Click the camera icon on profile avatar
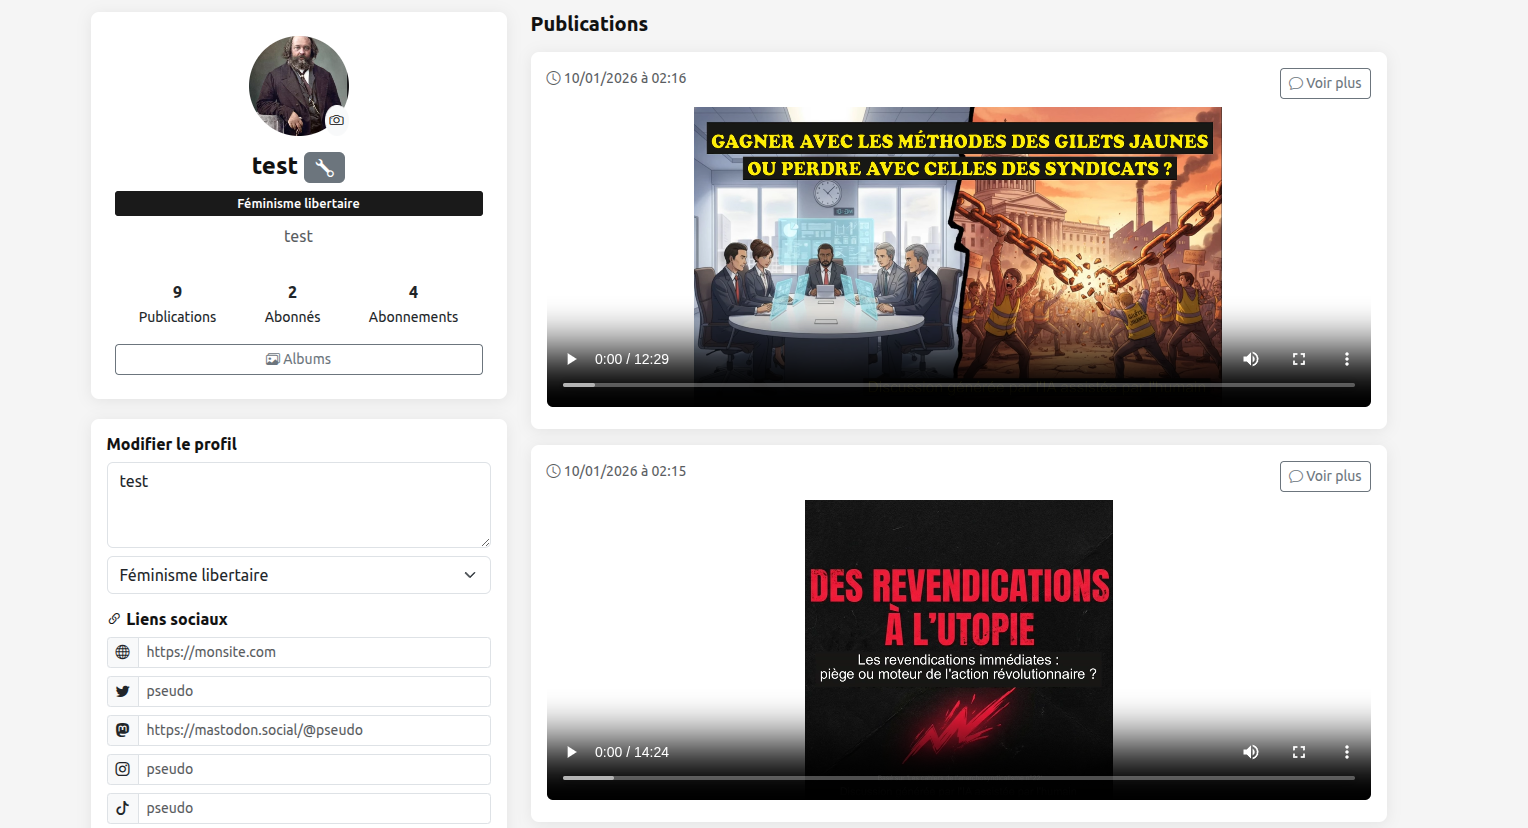This screenshot has height=828, width=1528. pyautogui.click(x=337, y=120)
